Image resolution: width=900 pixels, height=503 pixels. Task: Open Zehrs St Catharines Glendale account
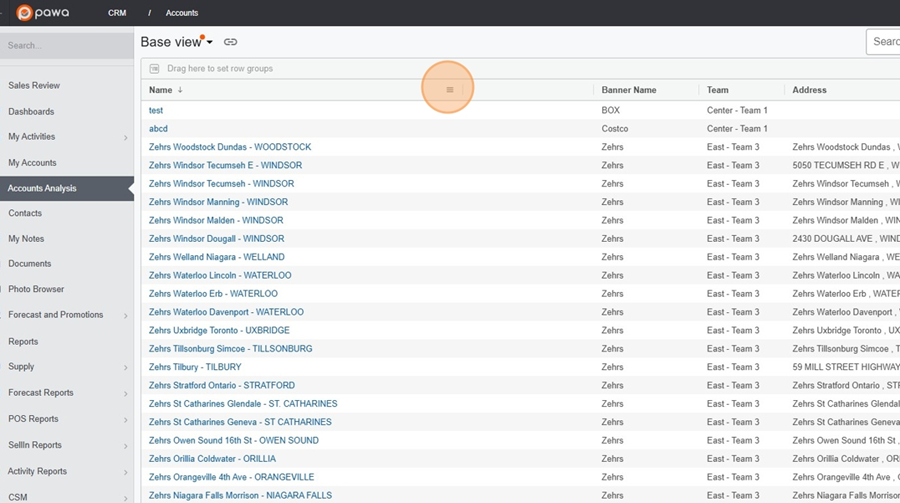pos(243,404)
